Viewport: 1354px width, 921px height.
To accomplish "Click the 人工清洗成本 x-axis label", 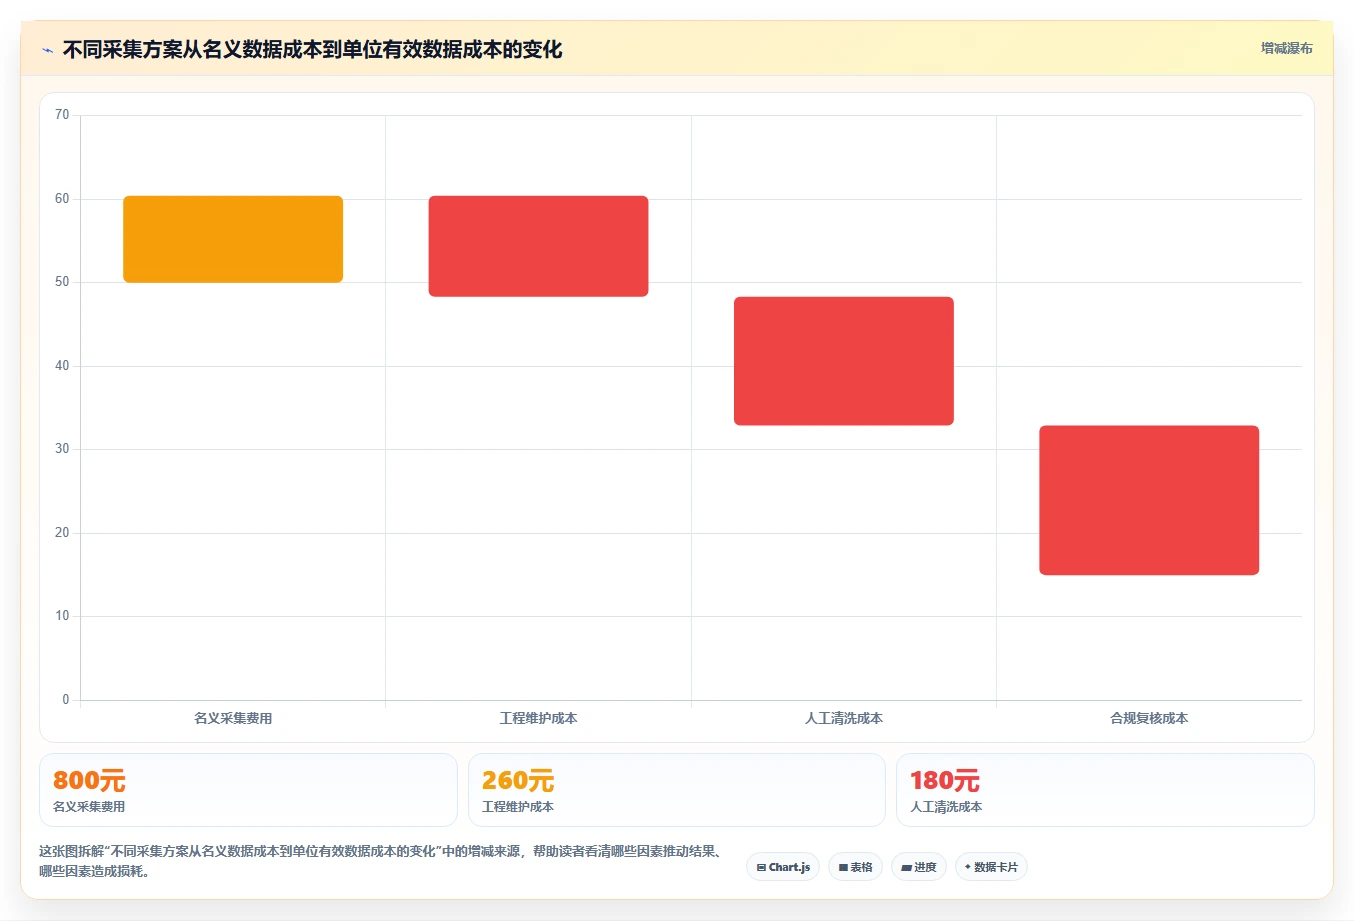I will coord(844,718).
